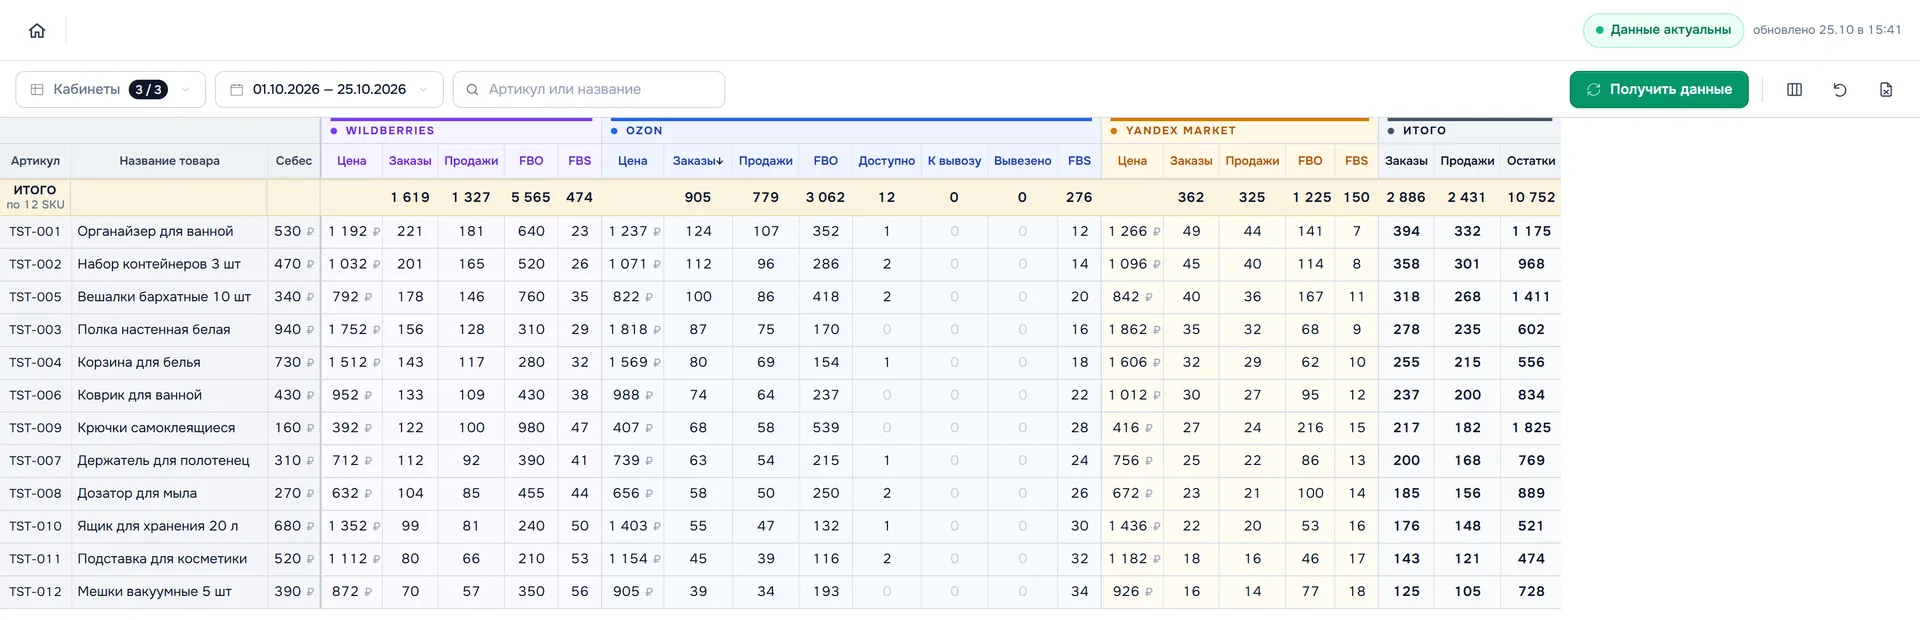Expand the Кабинеты 3/3 dropdown
1920x620 pixels.
click(x=110, y=90)
